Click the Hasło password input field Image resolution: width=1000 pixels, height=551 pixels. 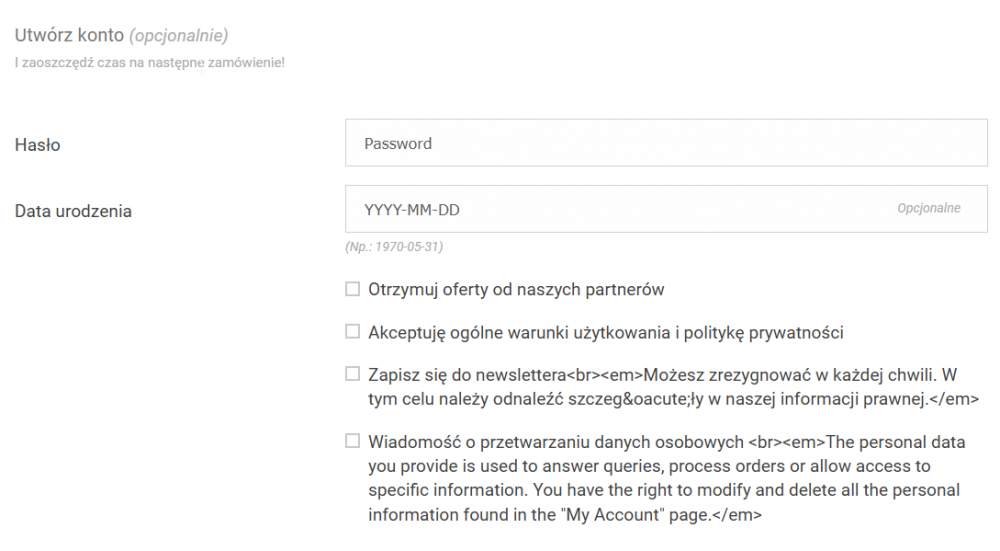coord(666,143)
